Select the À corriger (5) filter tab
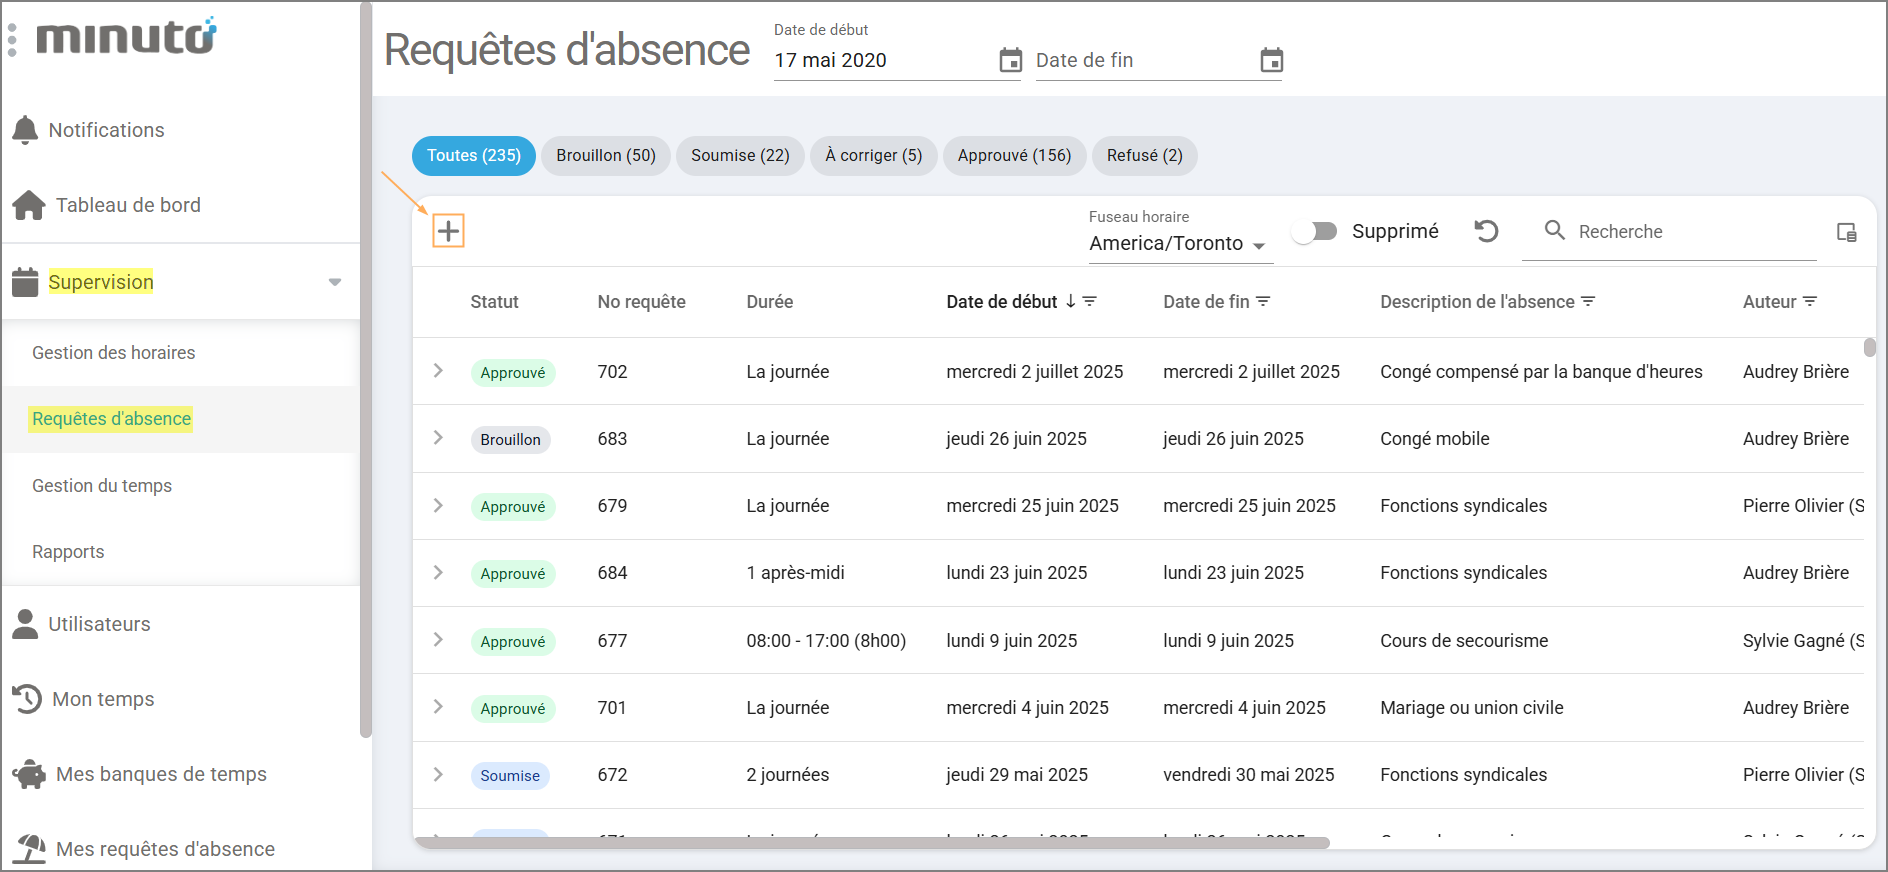1888x872 pixels. click(874, 155)
